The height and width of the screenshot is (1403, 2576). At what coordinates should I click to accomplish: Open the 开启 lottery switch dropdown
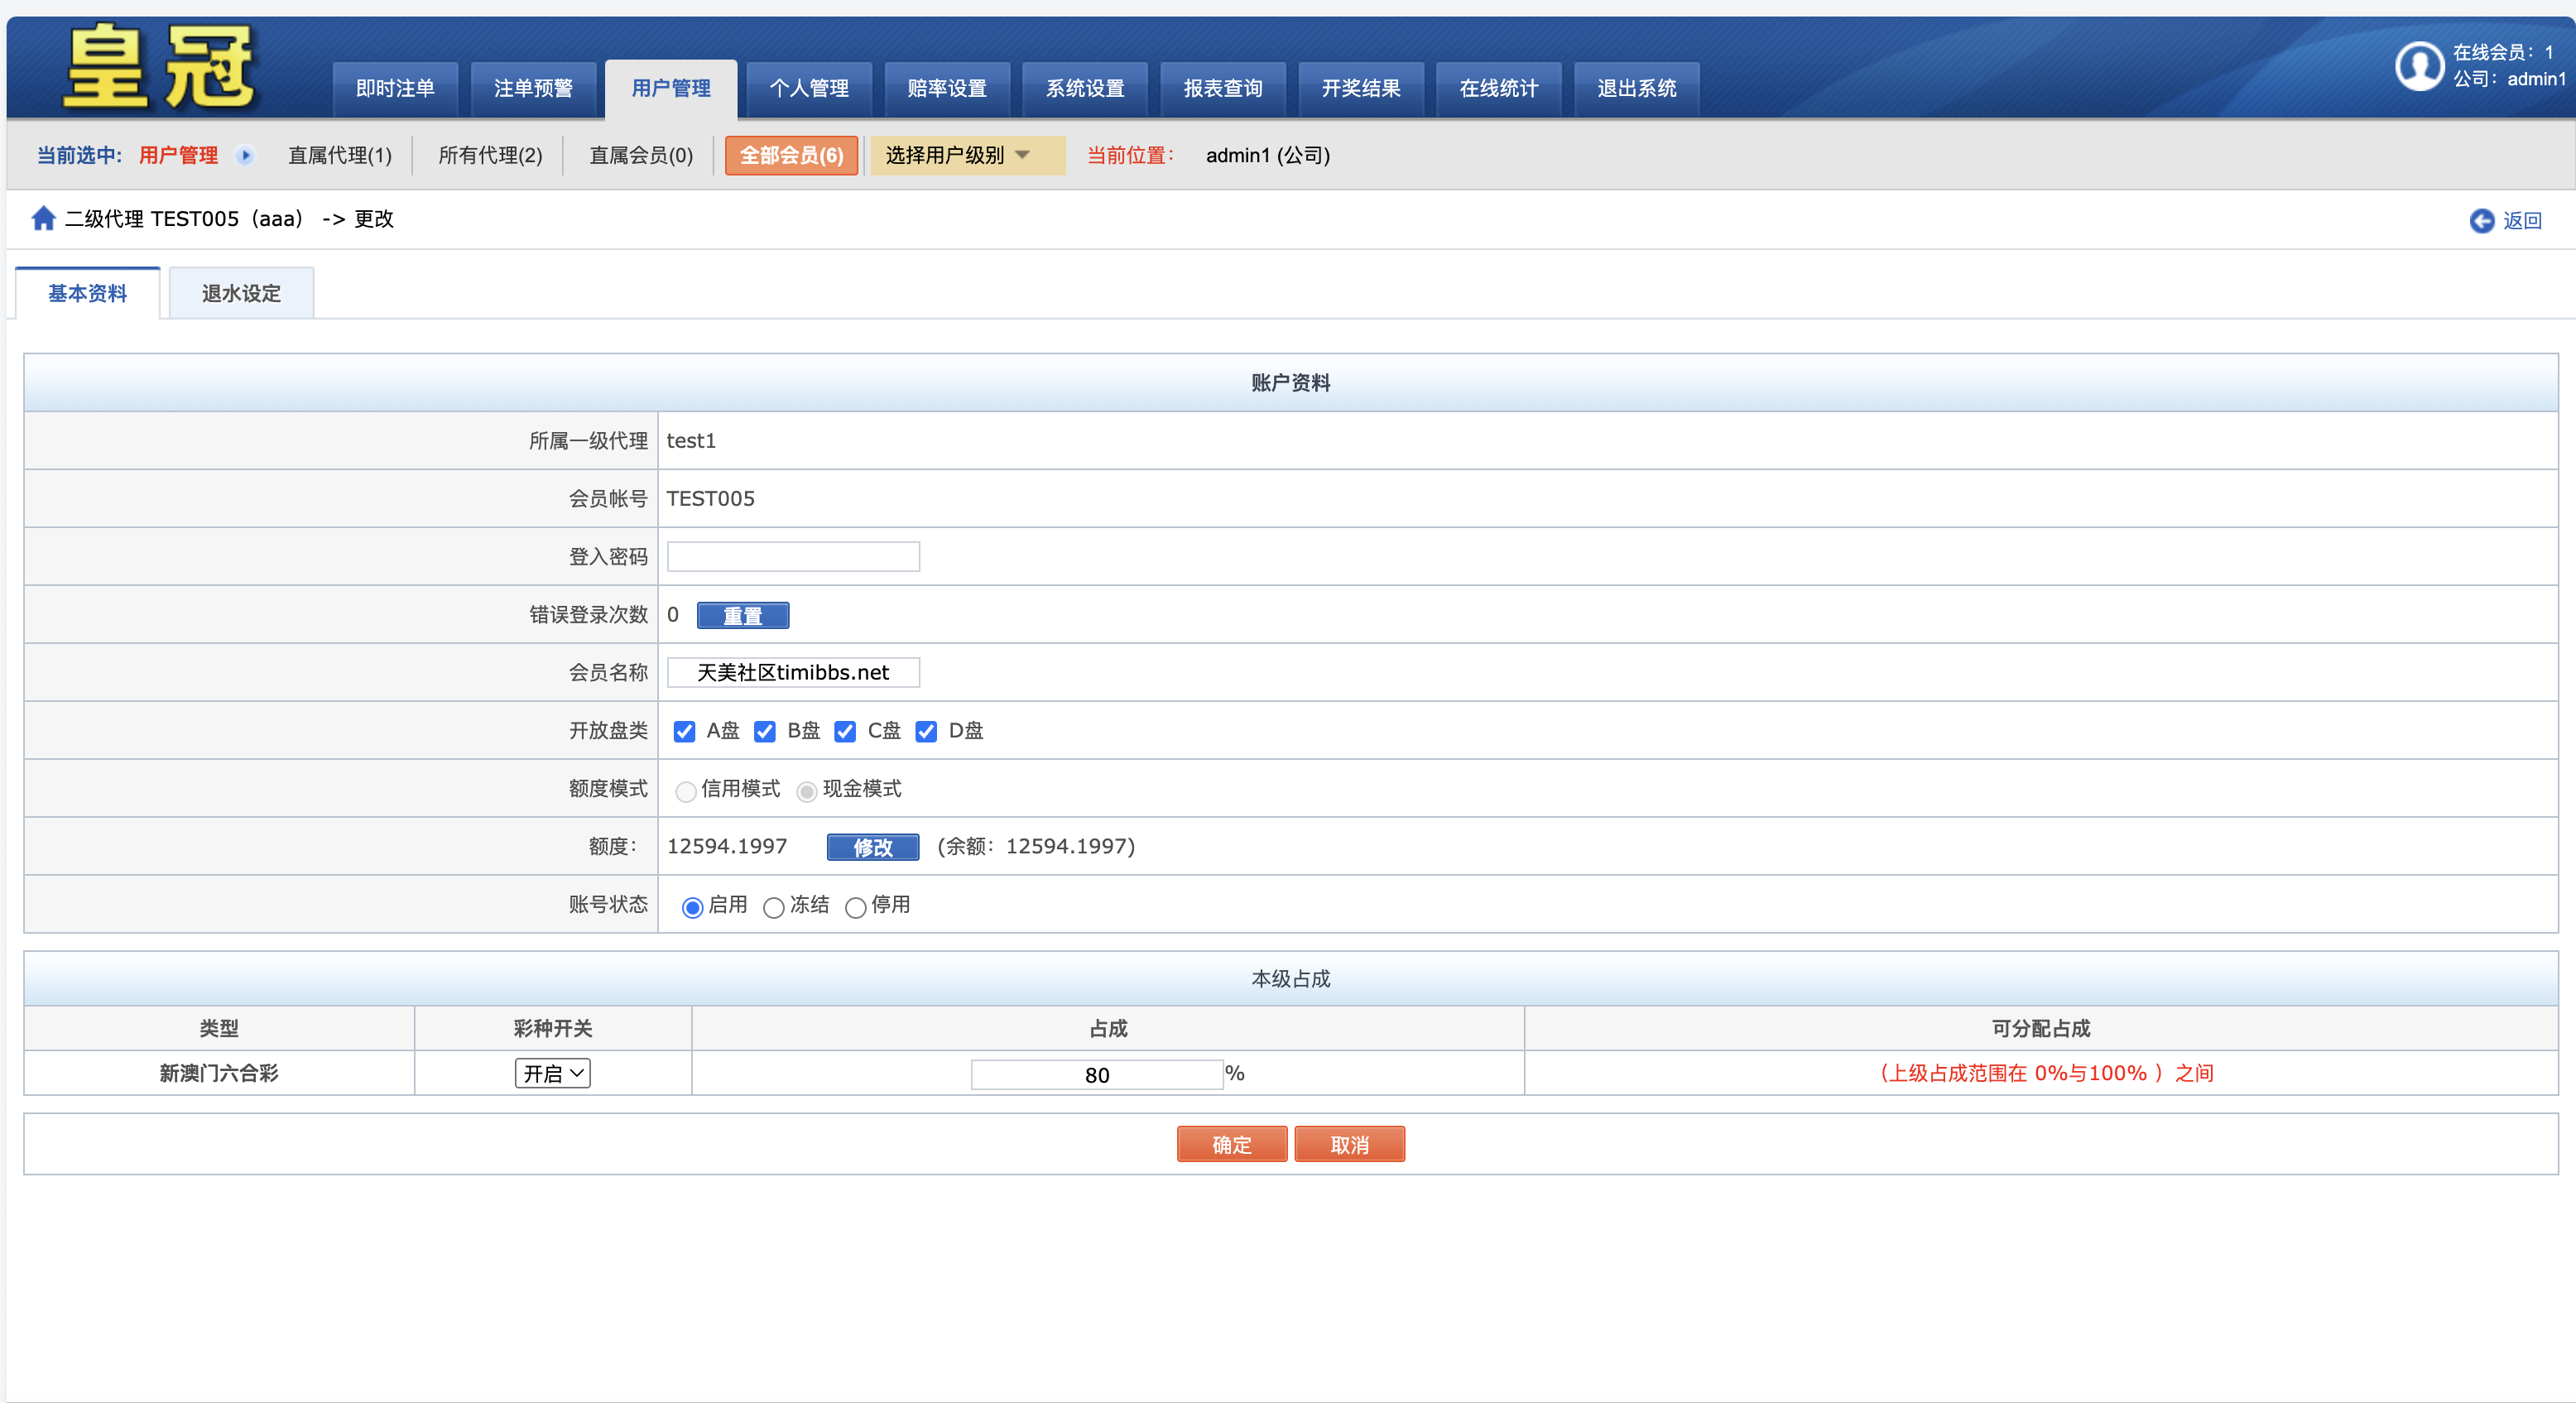coord(552,1073)
